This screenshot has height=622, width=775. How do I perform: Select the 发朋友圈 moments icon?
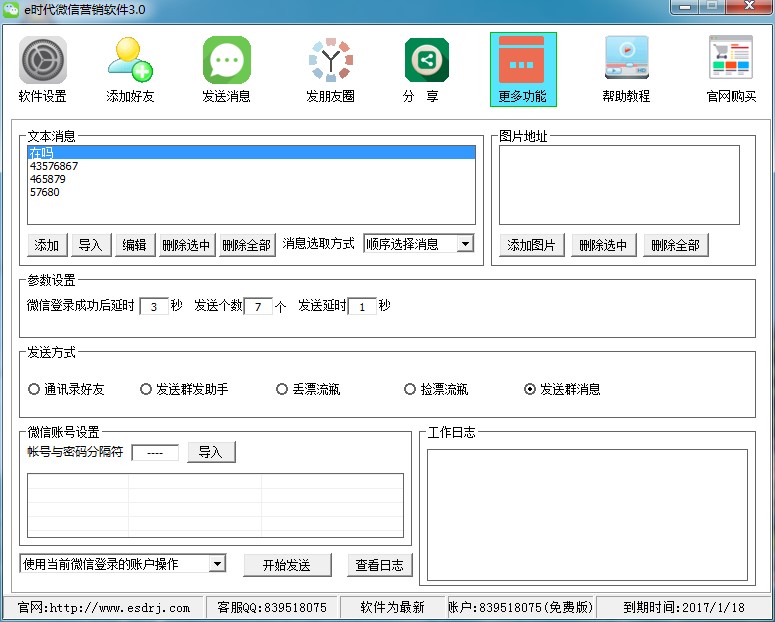click(330, 60)
